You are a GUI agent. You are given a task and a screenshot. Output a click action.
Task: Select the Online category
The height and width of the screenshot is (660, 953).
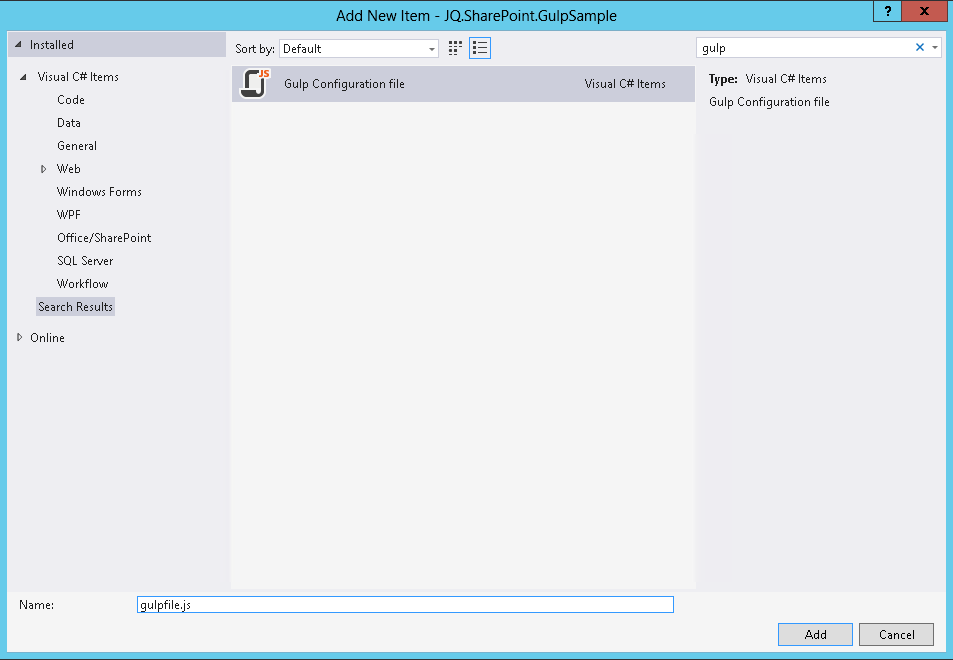(x=47, y=338)
